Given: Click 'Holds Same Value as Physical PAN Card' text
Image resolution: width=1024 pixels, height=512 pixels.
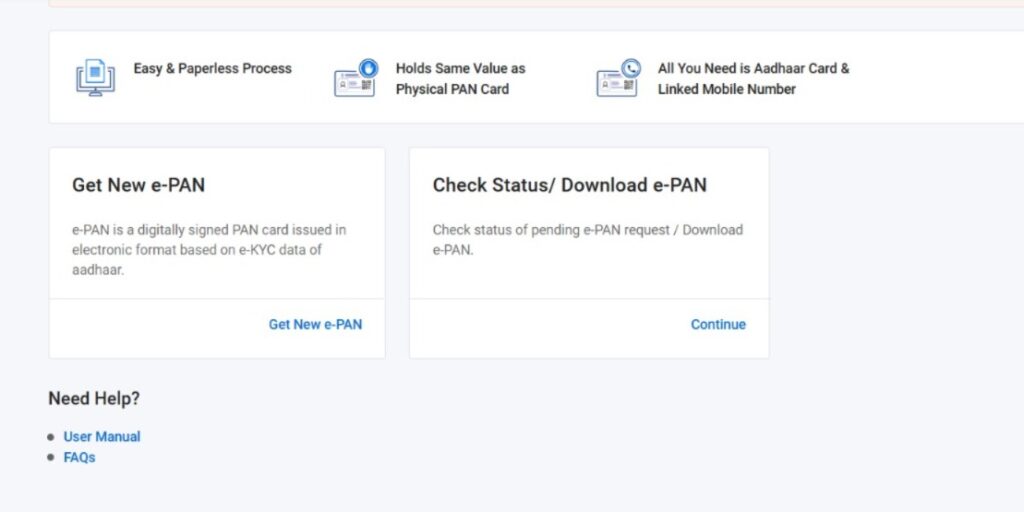Looking at the screenshot, I should click(460, 79).
